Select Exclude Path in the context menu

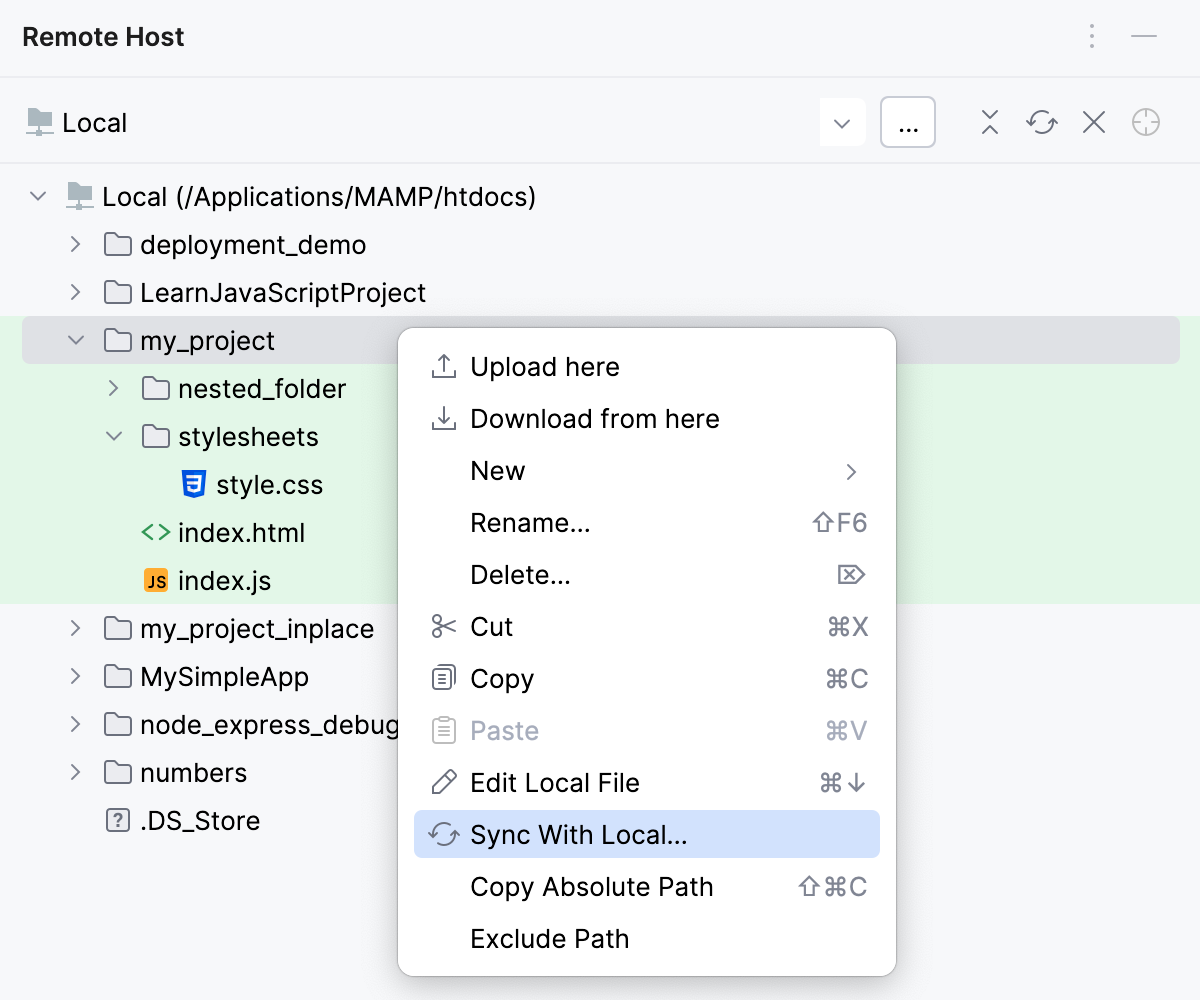[549, 938]
